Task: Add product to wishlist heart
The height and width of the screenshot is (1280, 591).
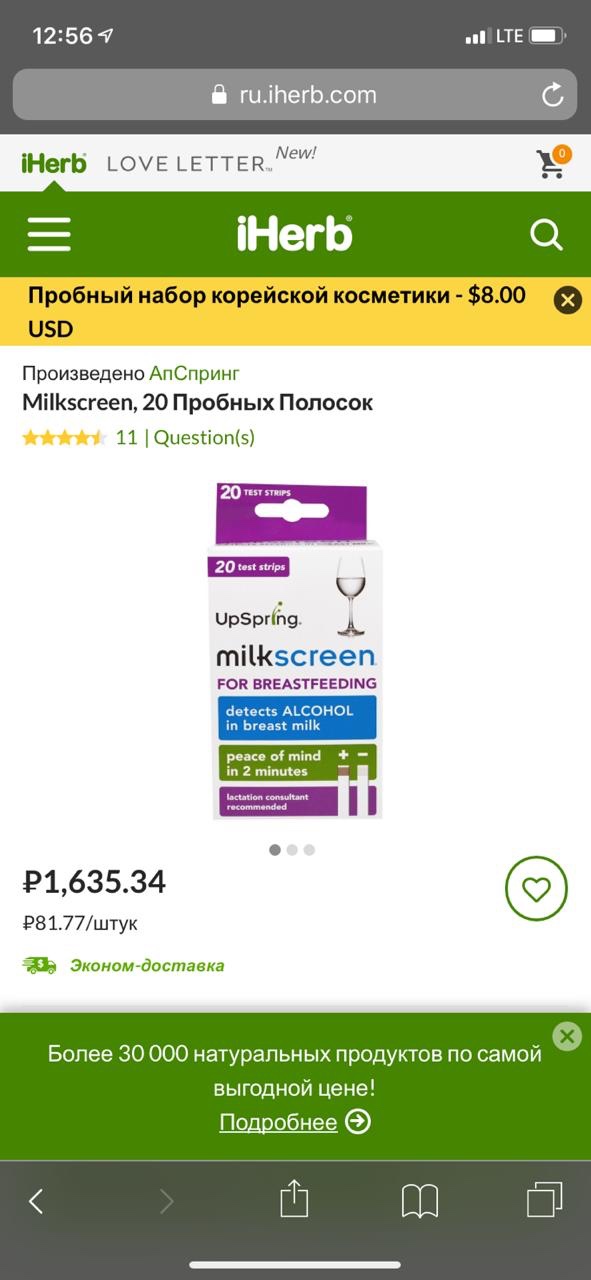Action: click(536, 888)
